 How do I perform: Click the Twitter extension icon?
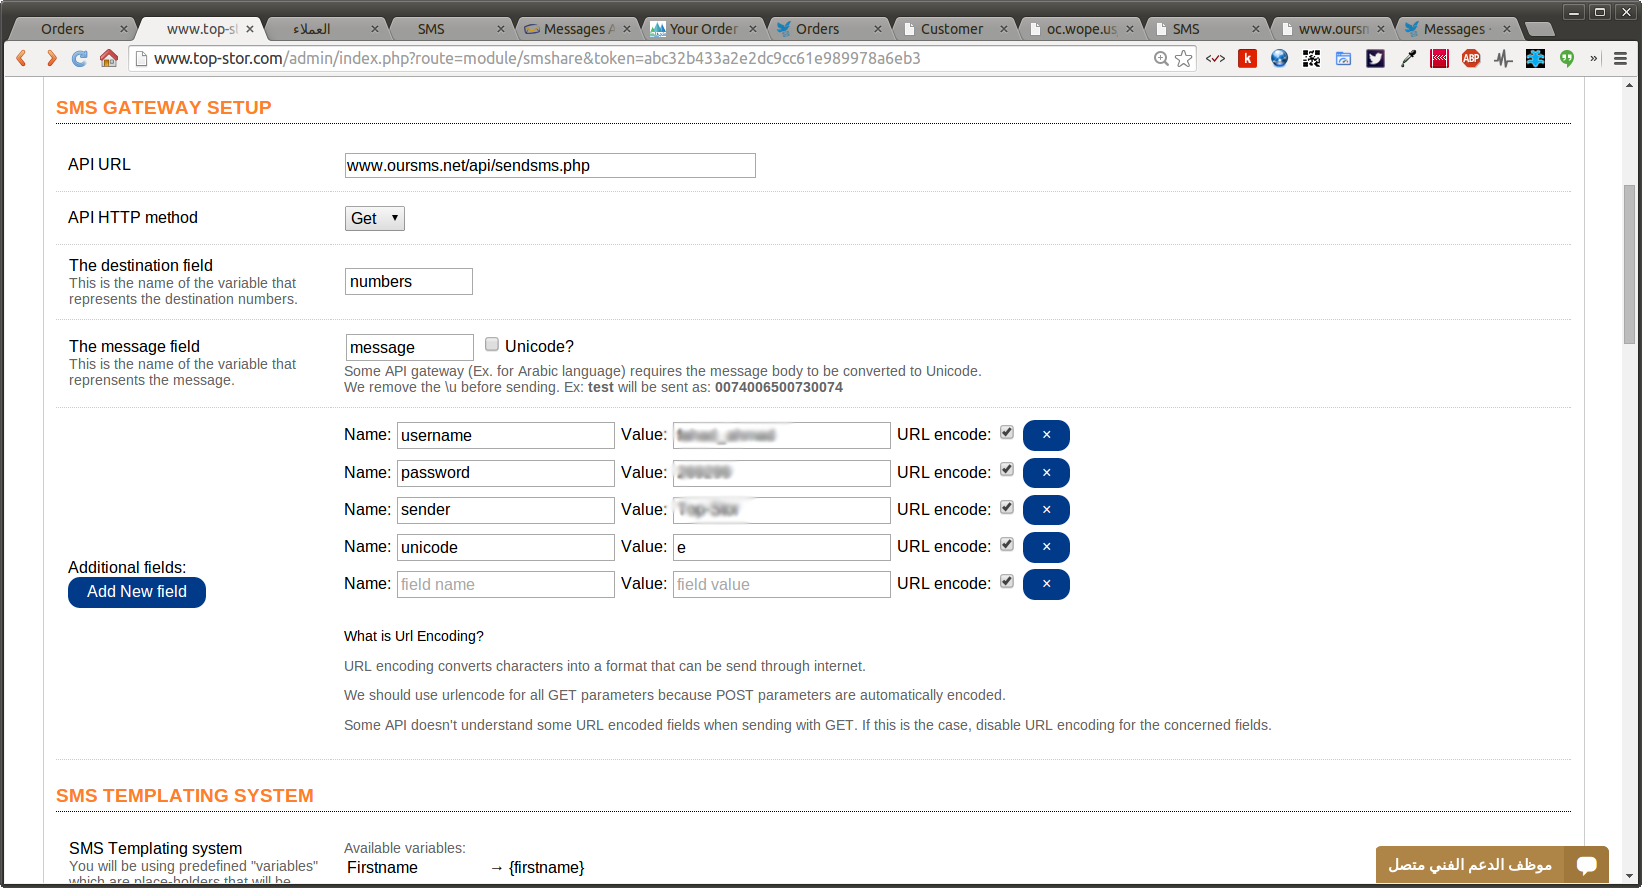point(1375,59)
